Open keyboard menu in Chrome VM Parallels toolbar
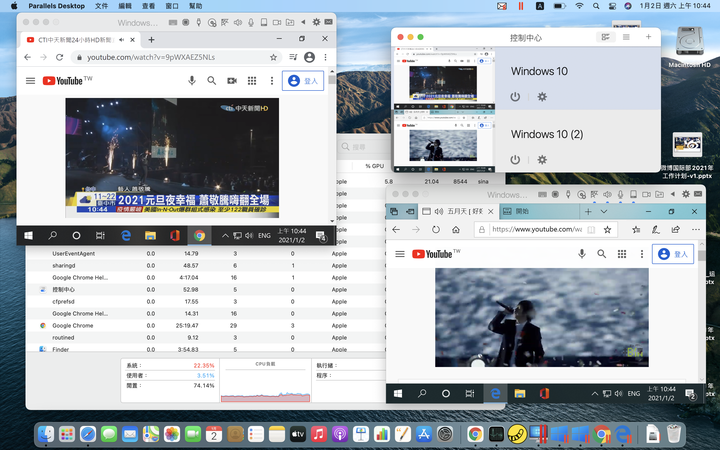This screenshot has height=450, width=720. tap(173, 22)
